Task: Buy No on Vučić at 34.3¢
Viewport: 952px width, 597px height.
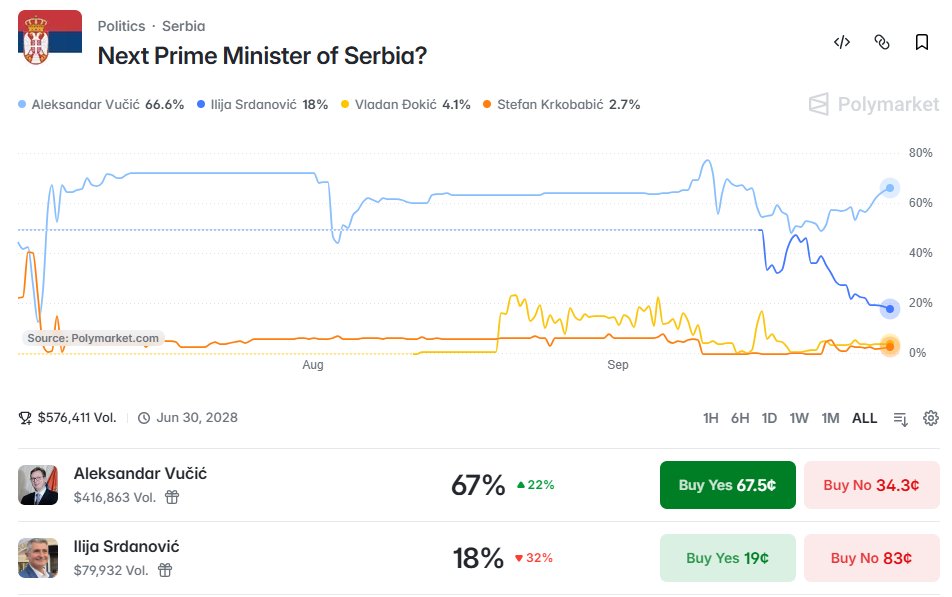Action: pos(871,485)
